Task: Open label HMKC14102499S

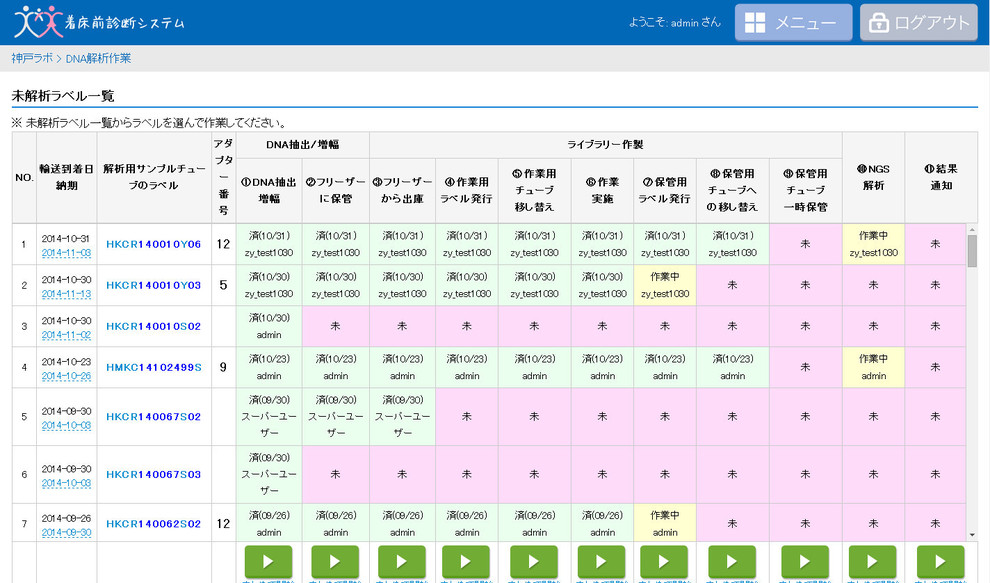Action: coord(154,368)
